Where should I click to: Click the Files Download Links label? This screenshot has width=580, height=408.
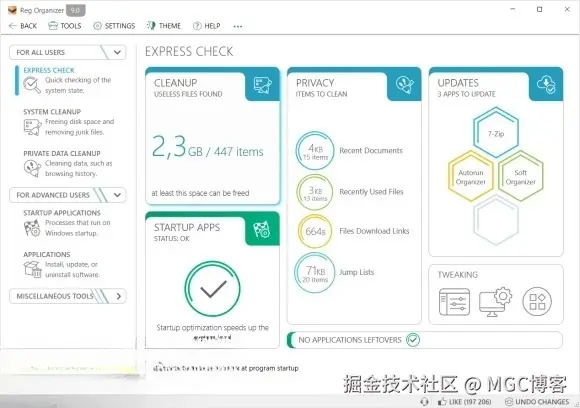[x=374, y=231]
